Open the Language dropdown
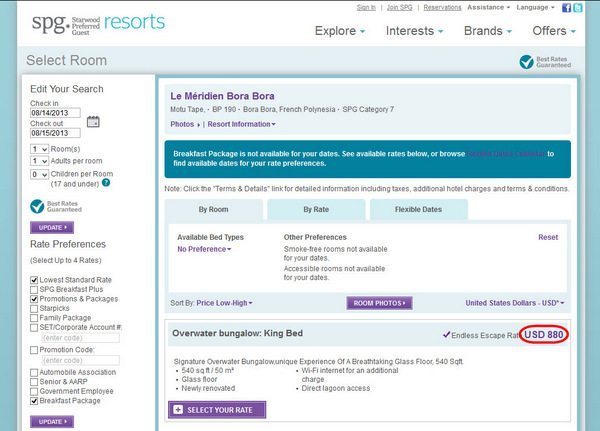Screen dimensions: 600x431 coord(535,7)
